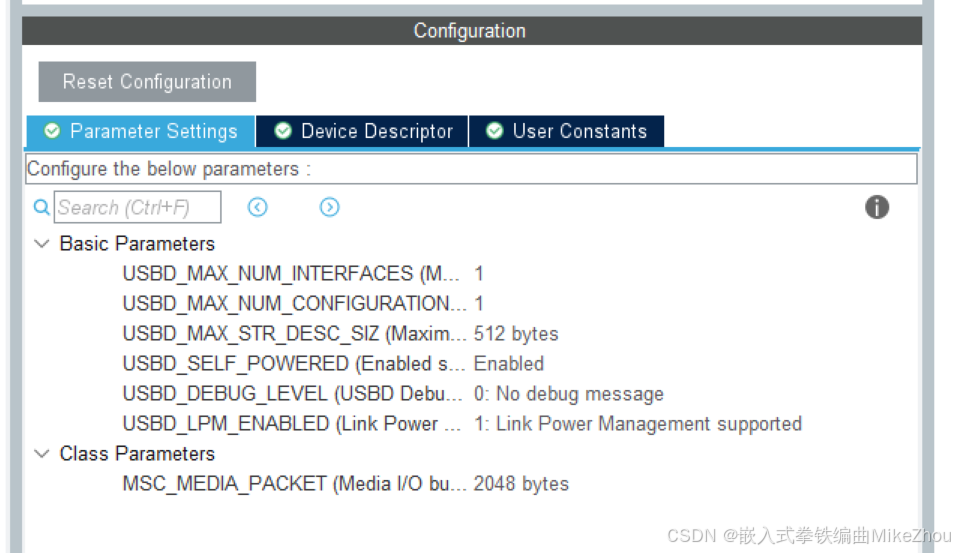Show parameter info with the info icon

tap(877, 207)
